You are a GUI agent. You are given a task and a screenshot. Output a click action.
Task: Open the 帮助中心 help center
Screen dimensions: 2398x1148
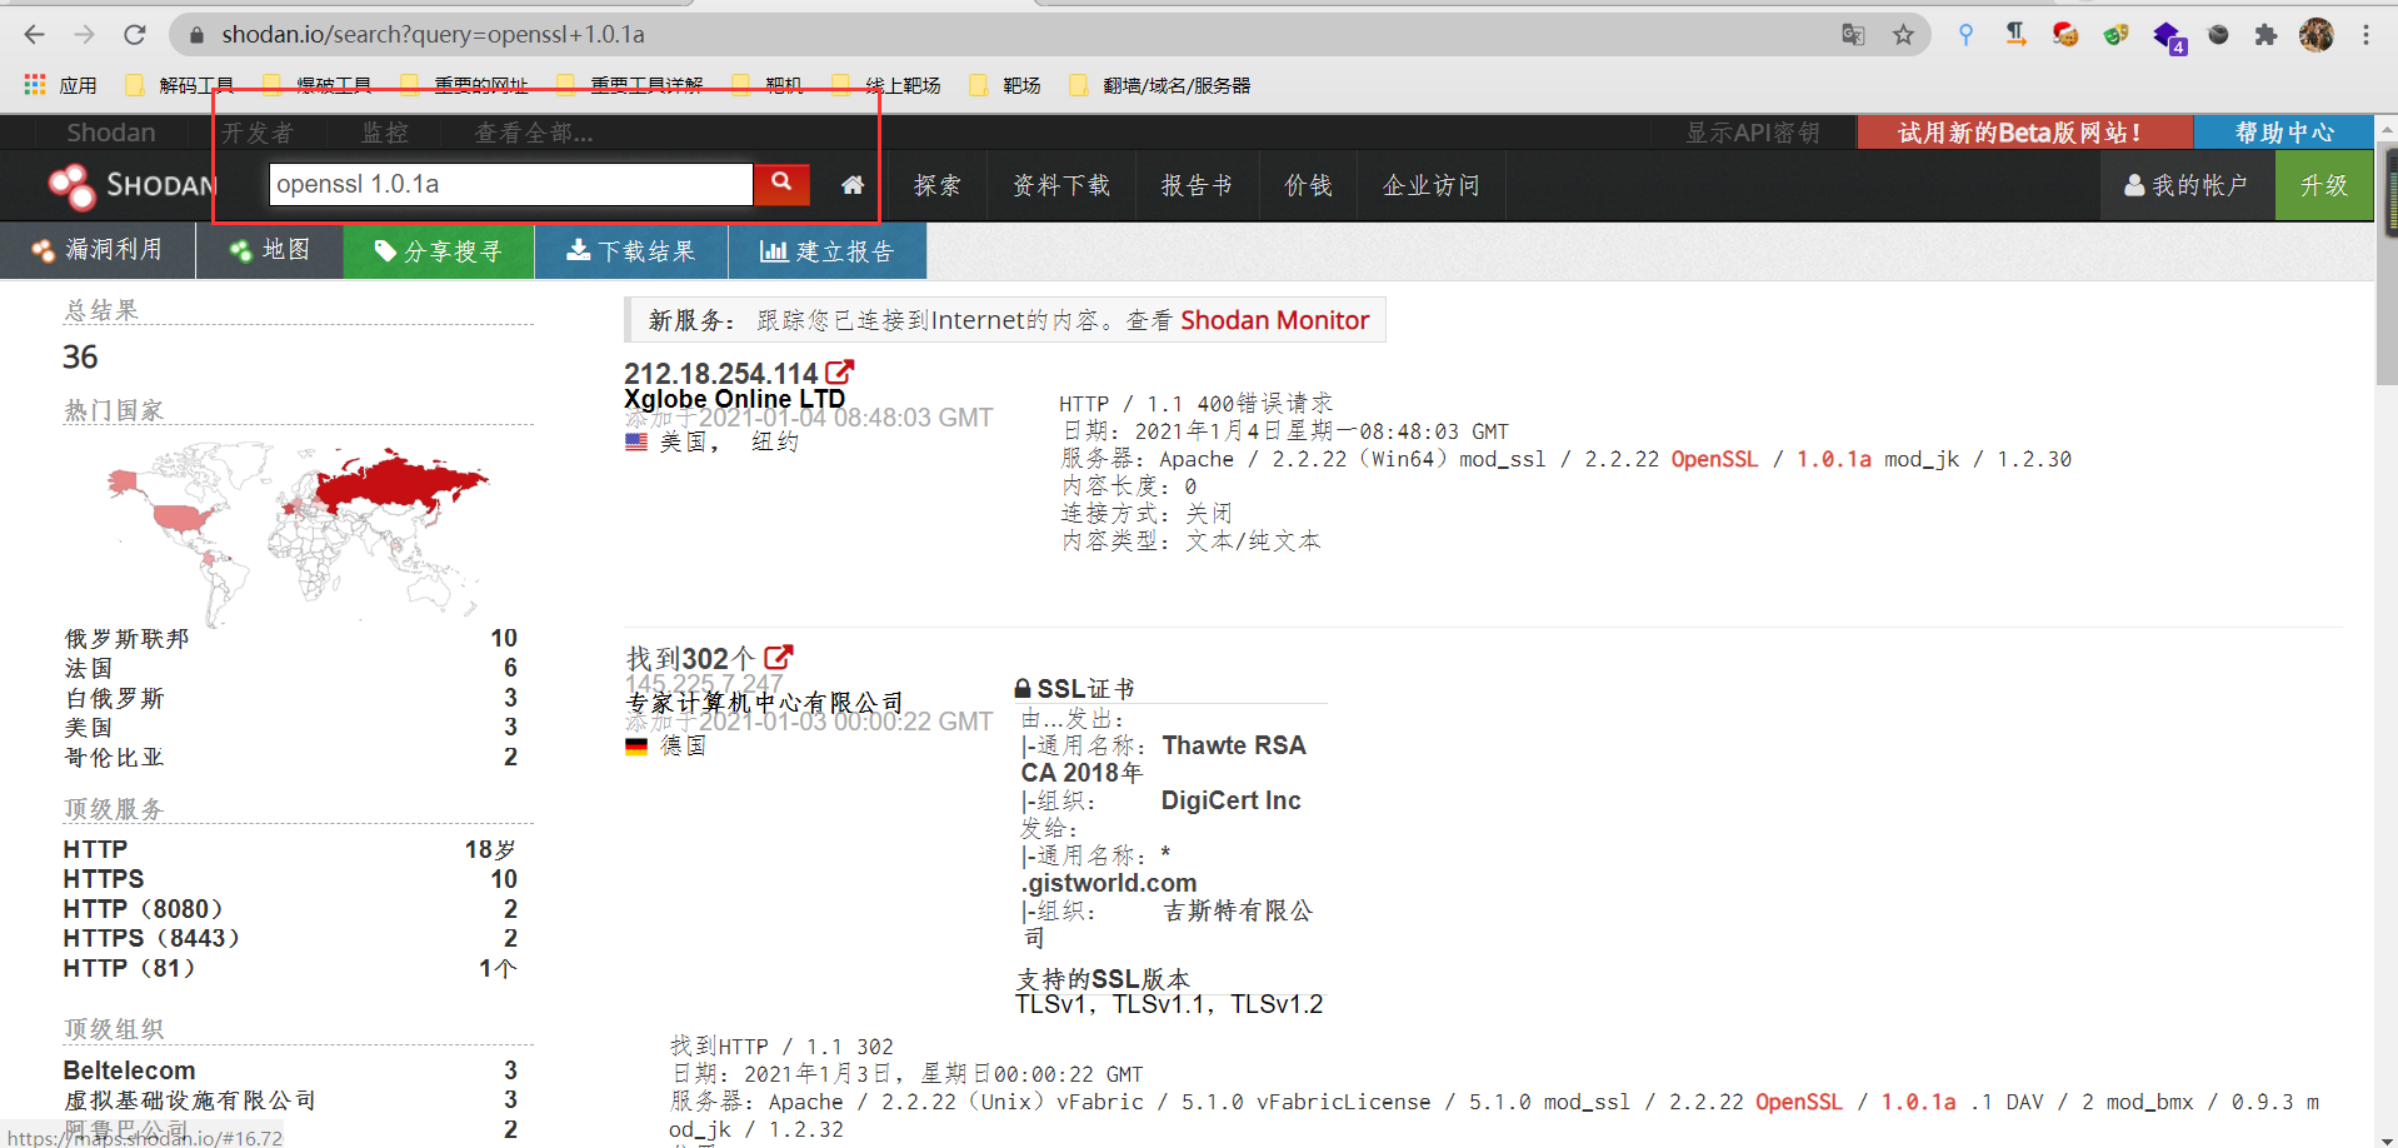pos(2283,132)
